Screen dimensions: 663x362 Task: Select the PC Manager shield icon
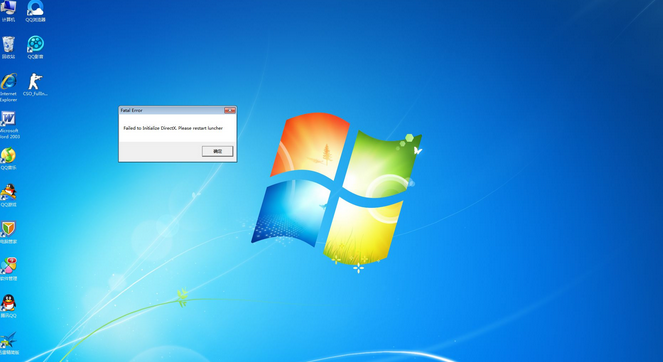pyautogui.click(x=8, y=229)
